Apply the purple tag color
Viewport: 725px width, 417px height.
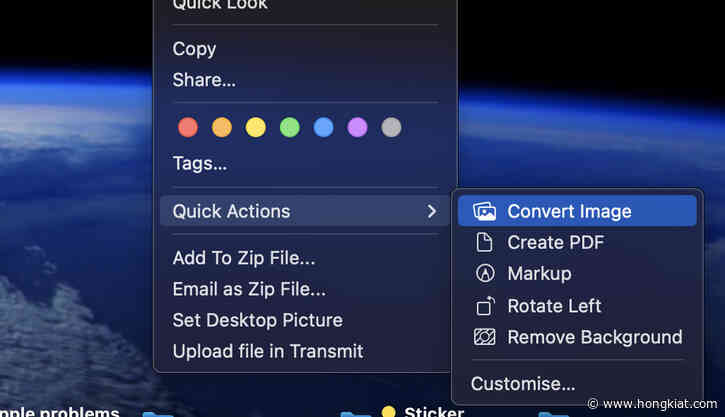[357, 127]
